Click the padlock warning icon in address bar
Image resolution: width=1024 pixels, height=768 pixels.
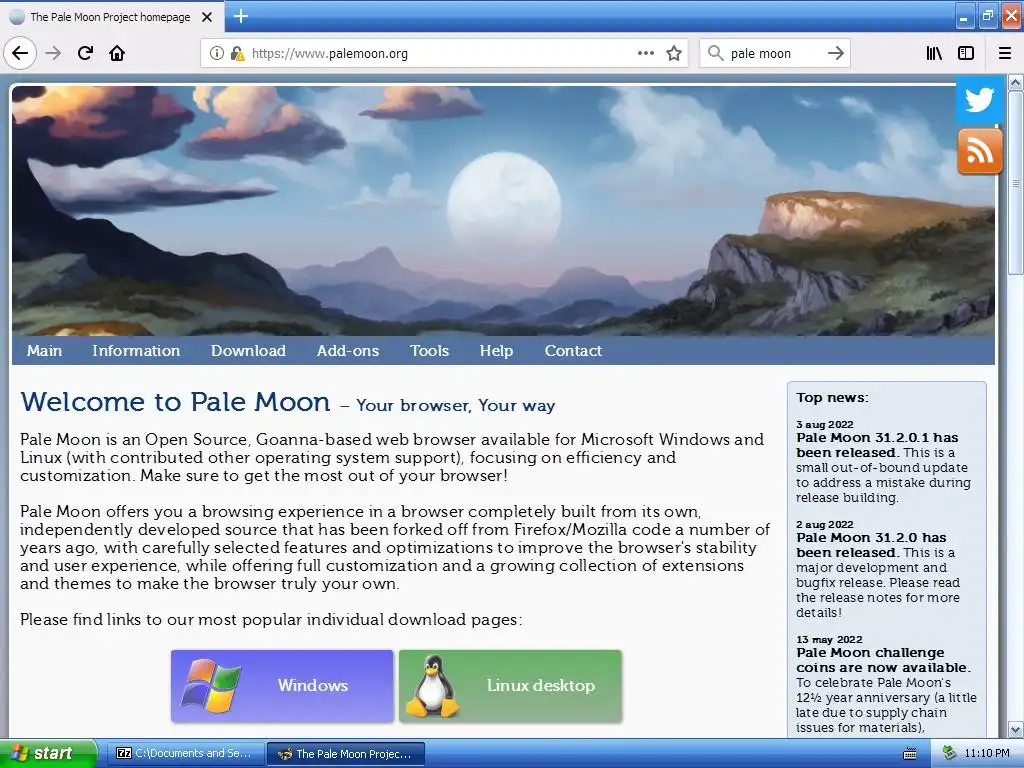[237, 54]
